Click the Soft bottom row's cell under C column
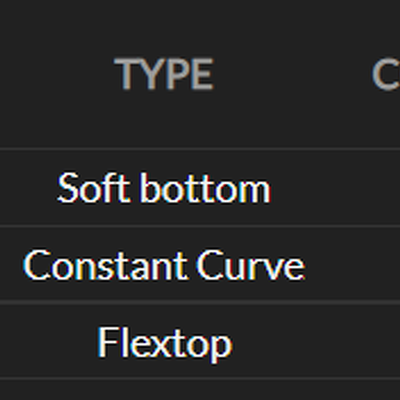Screen dimensions: 400x400 tap(367, 188)
